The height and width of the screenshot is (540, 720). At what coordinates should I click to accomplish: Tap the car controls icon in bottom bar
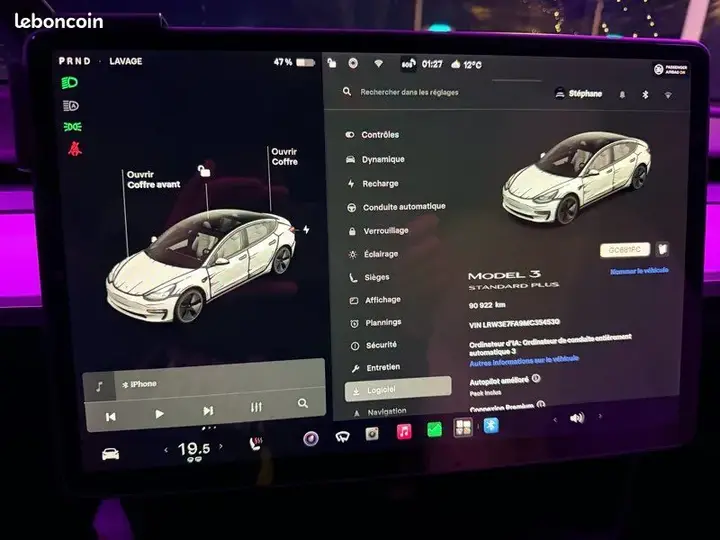(110, 454)
